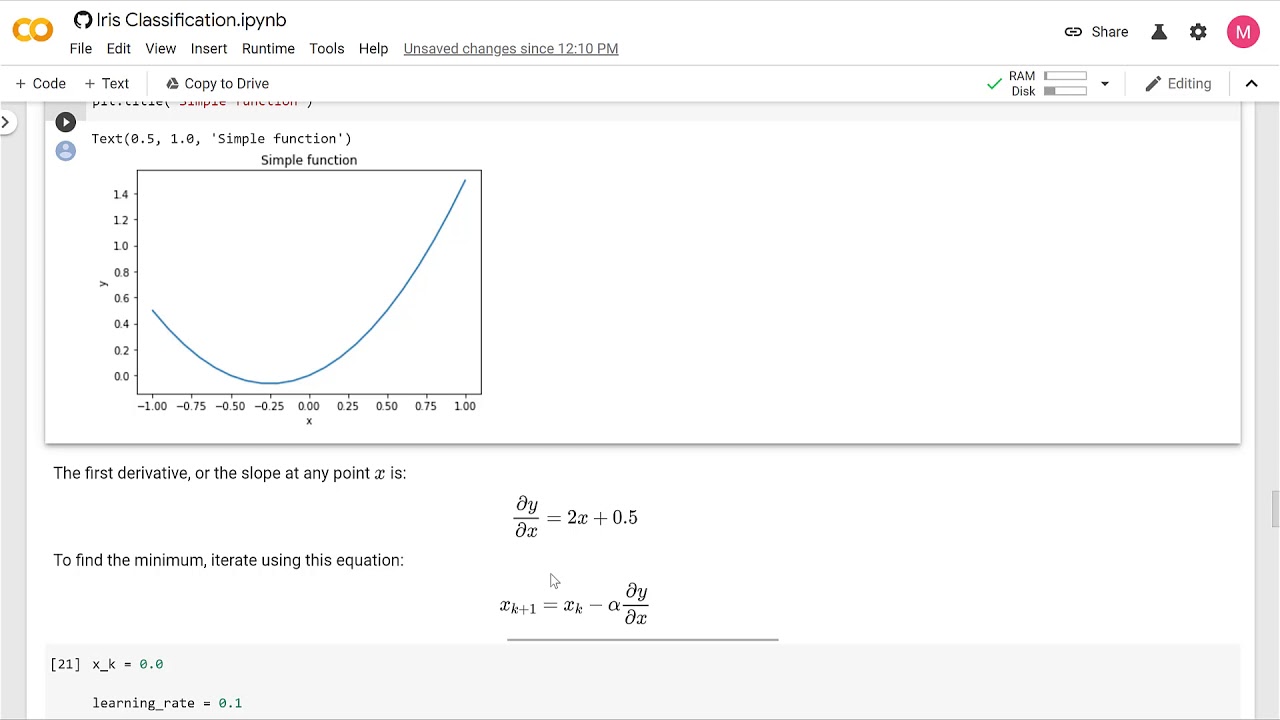Click the Disk usage bar
The image size is (1280, 720).
(1065, 91)
